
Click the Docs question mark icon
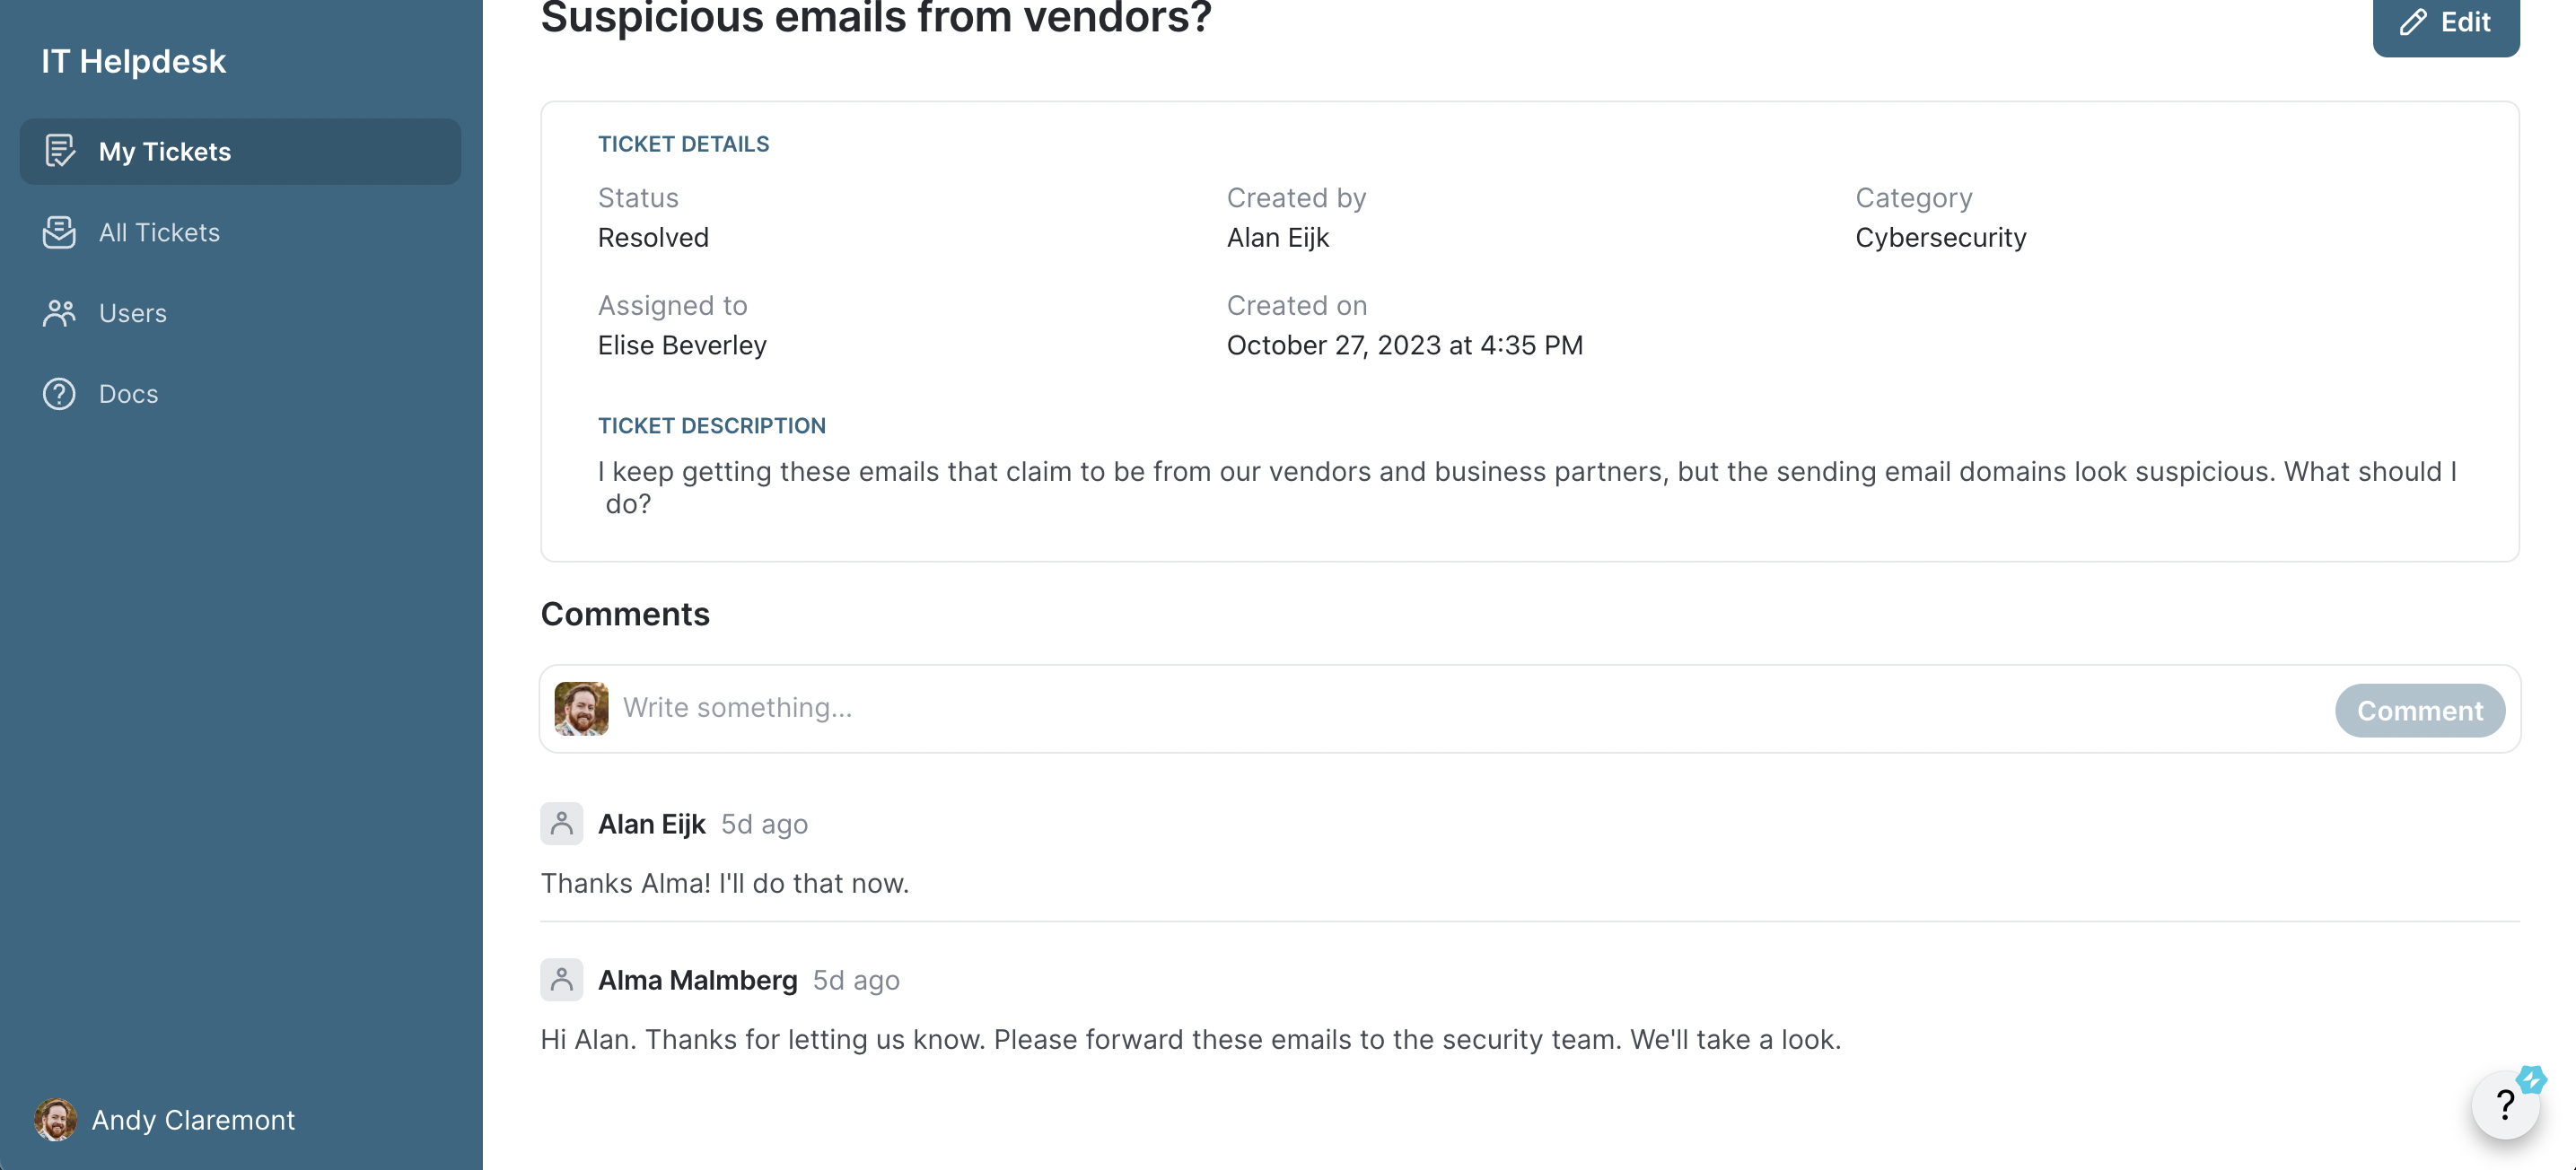tap(60, 394)
